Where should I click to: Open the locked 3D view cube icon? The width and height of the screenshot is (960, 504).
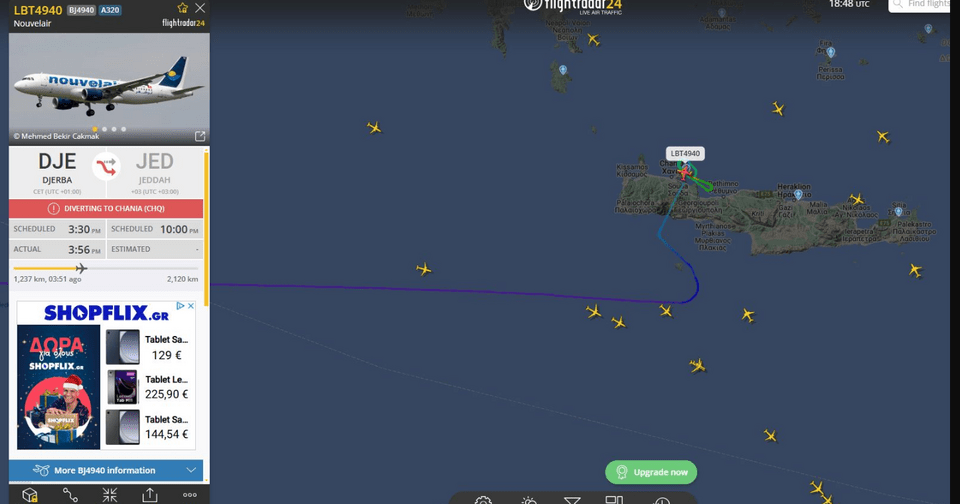pyautogui.click(x=29, y=495)
